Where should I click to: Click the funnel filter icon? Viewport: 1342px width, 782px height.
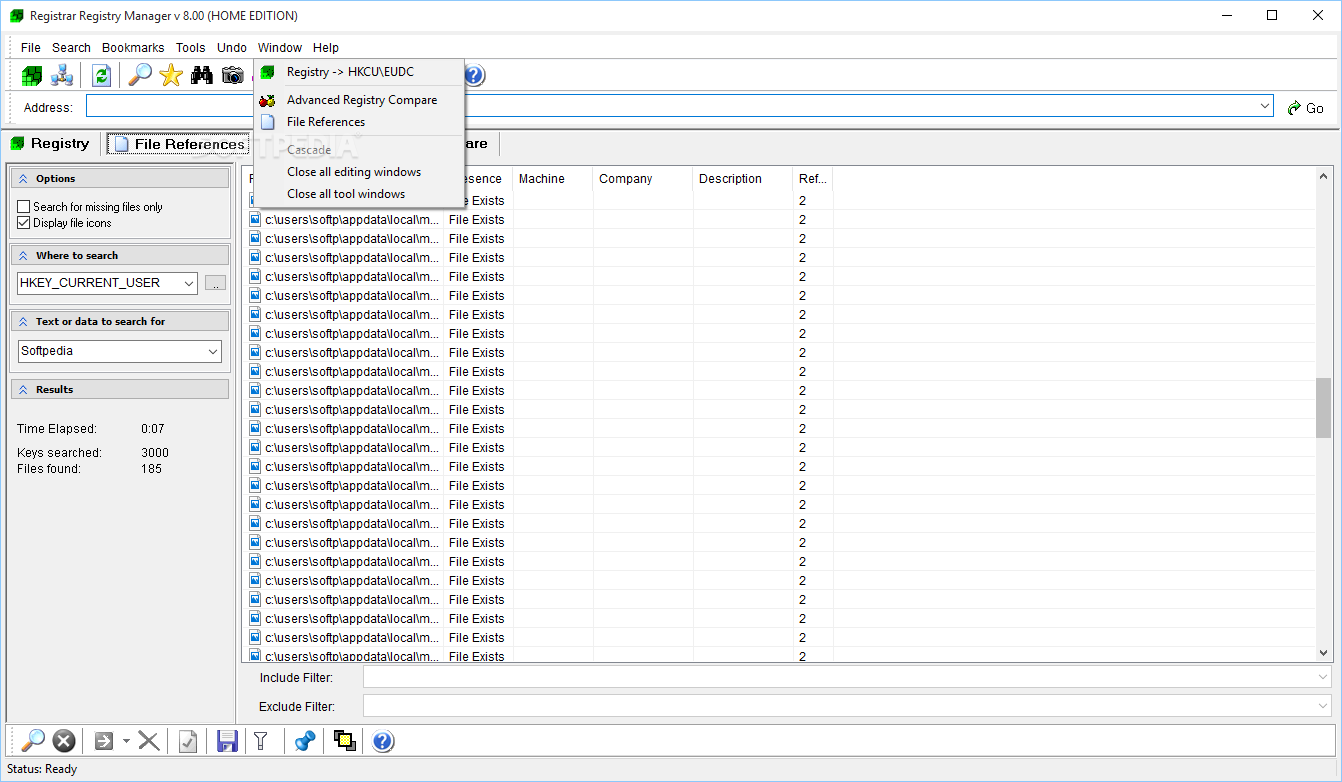(x=261, y=741)
